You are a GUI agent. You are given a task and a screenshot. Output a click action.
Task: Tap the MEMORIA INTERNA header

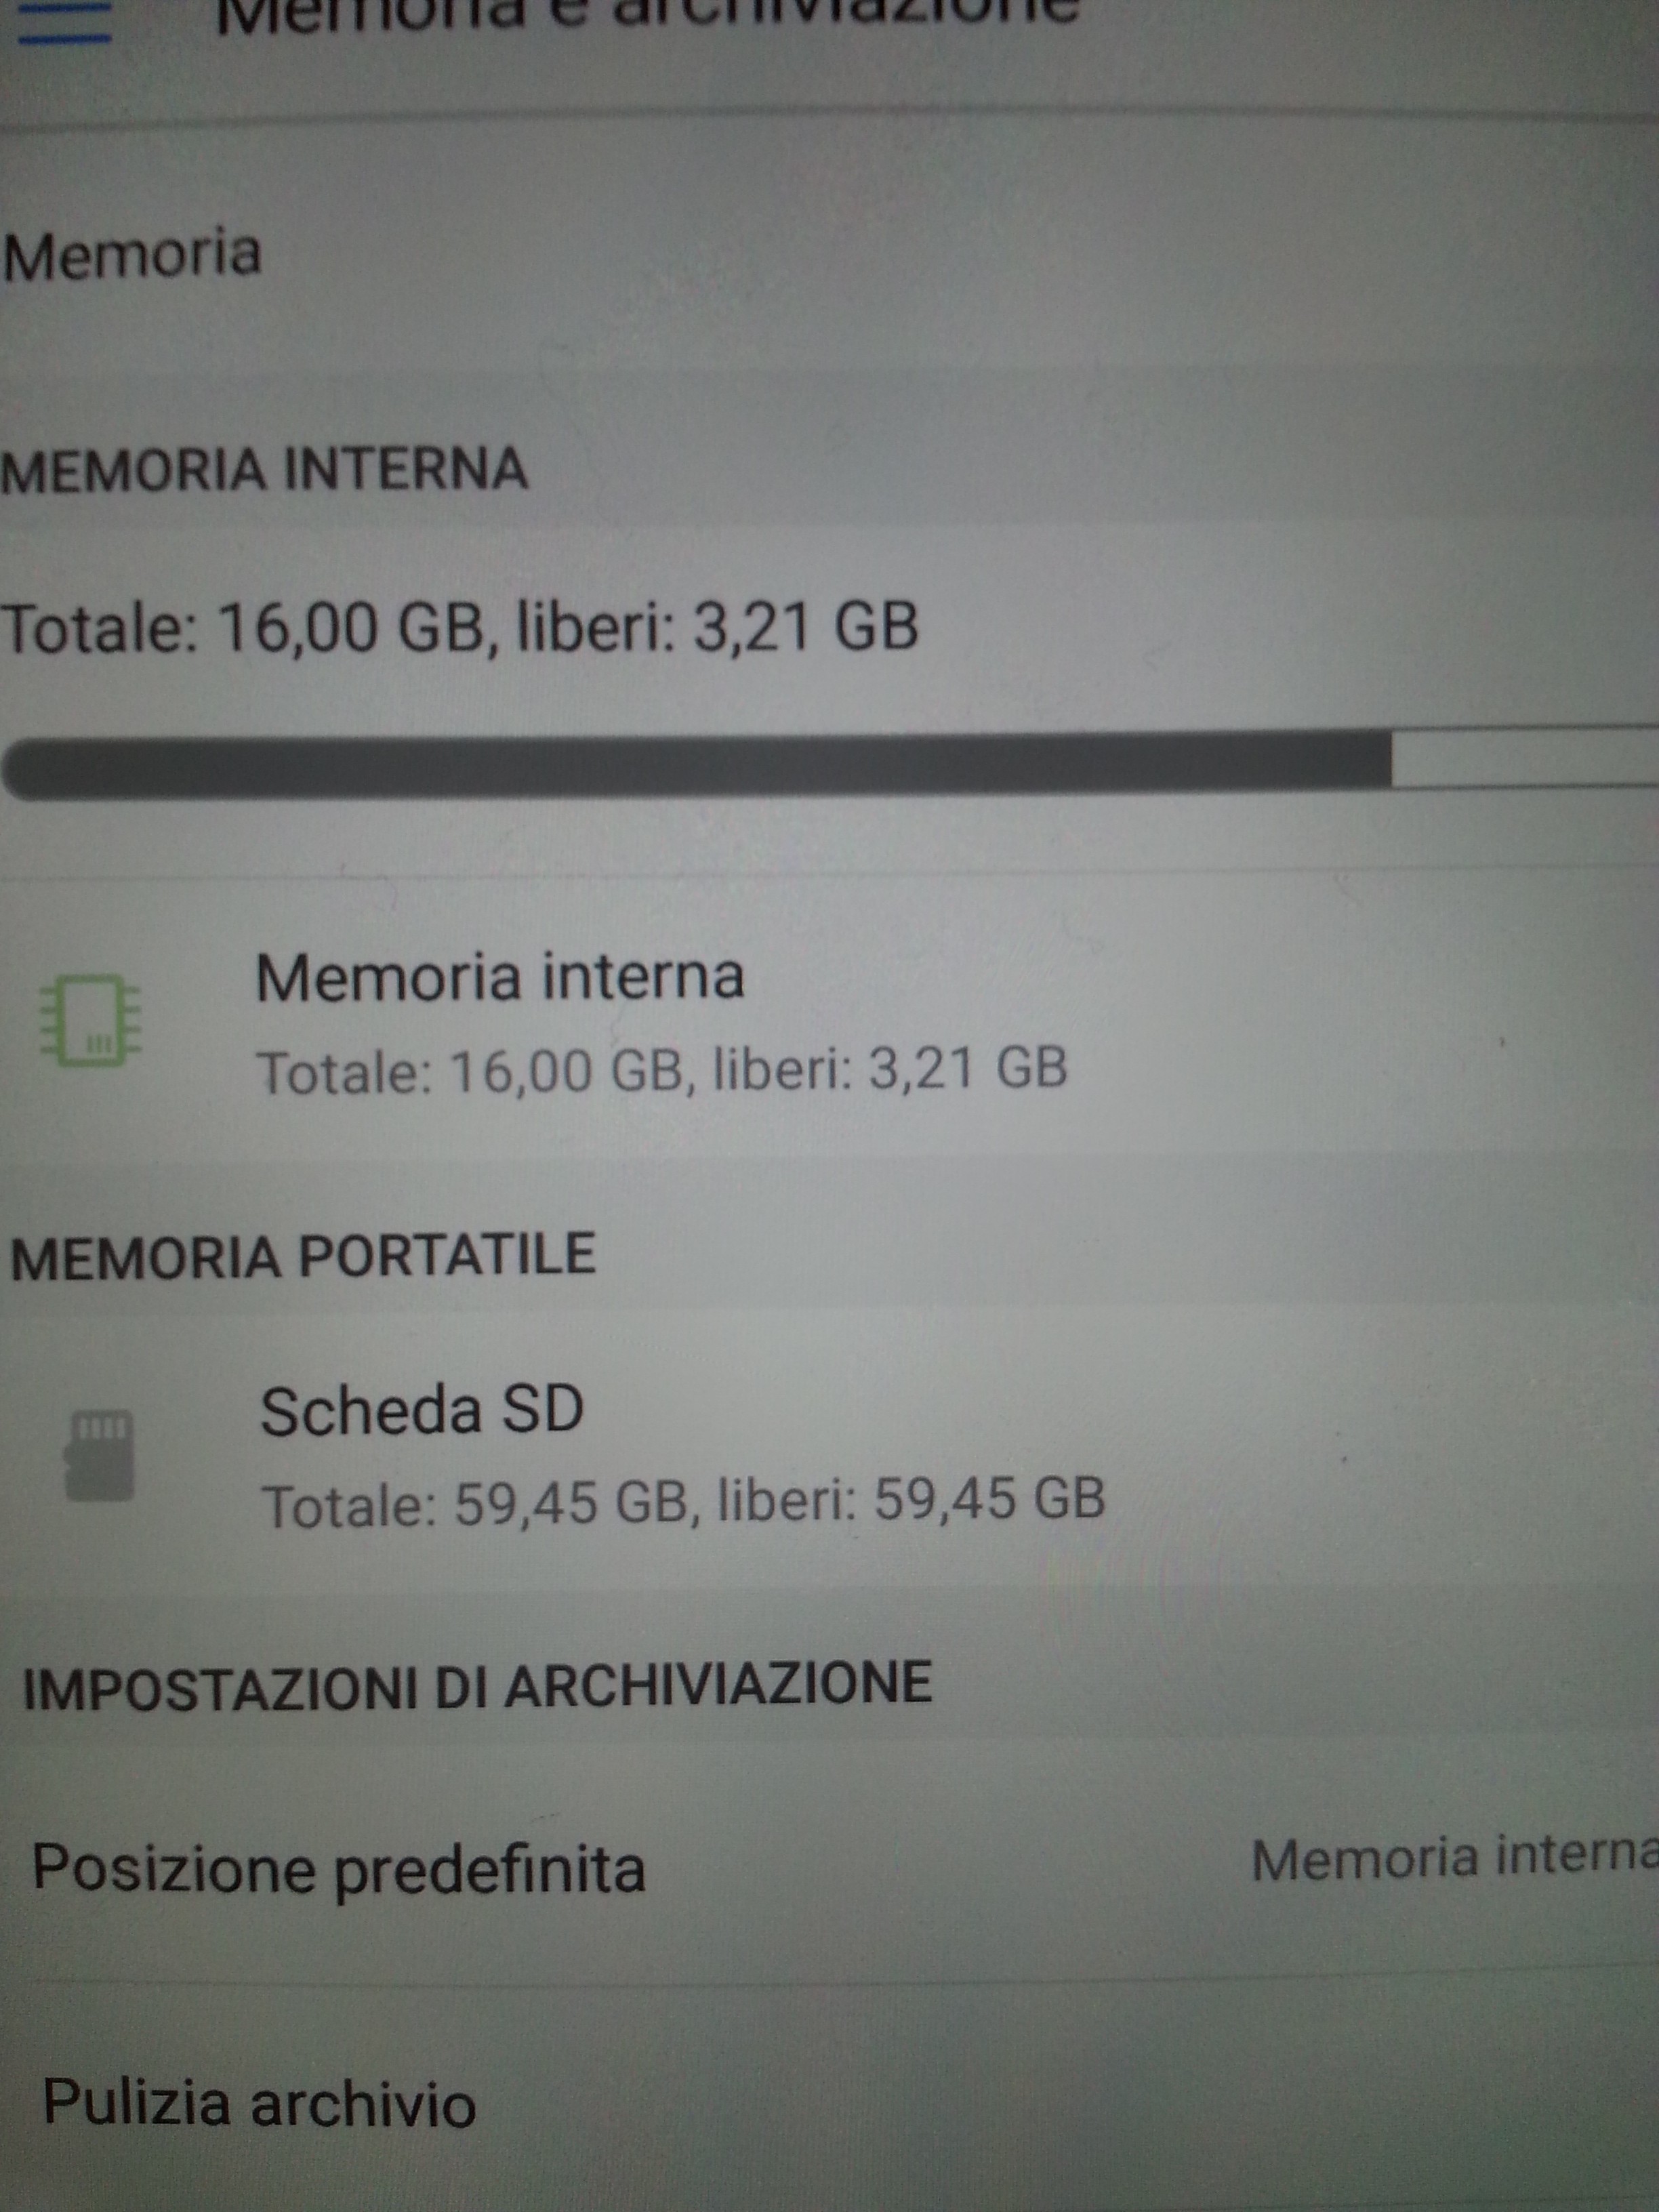pyautogui.click(x=264, y=469)
